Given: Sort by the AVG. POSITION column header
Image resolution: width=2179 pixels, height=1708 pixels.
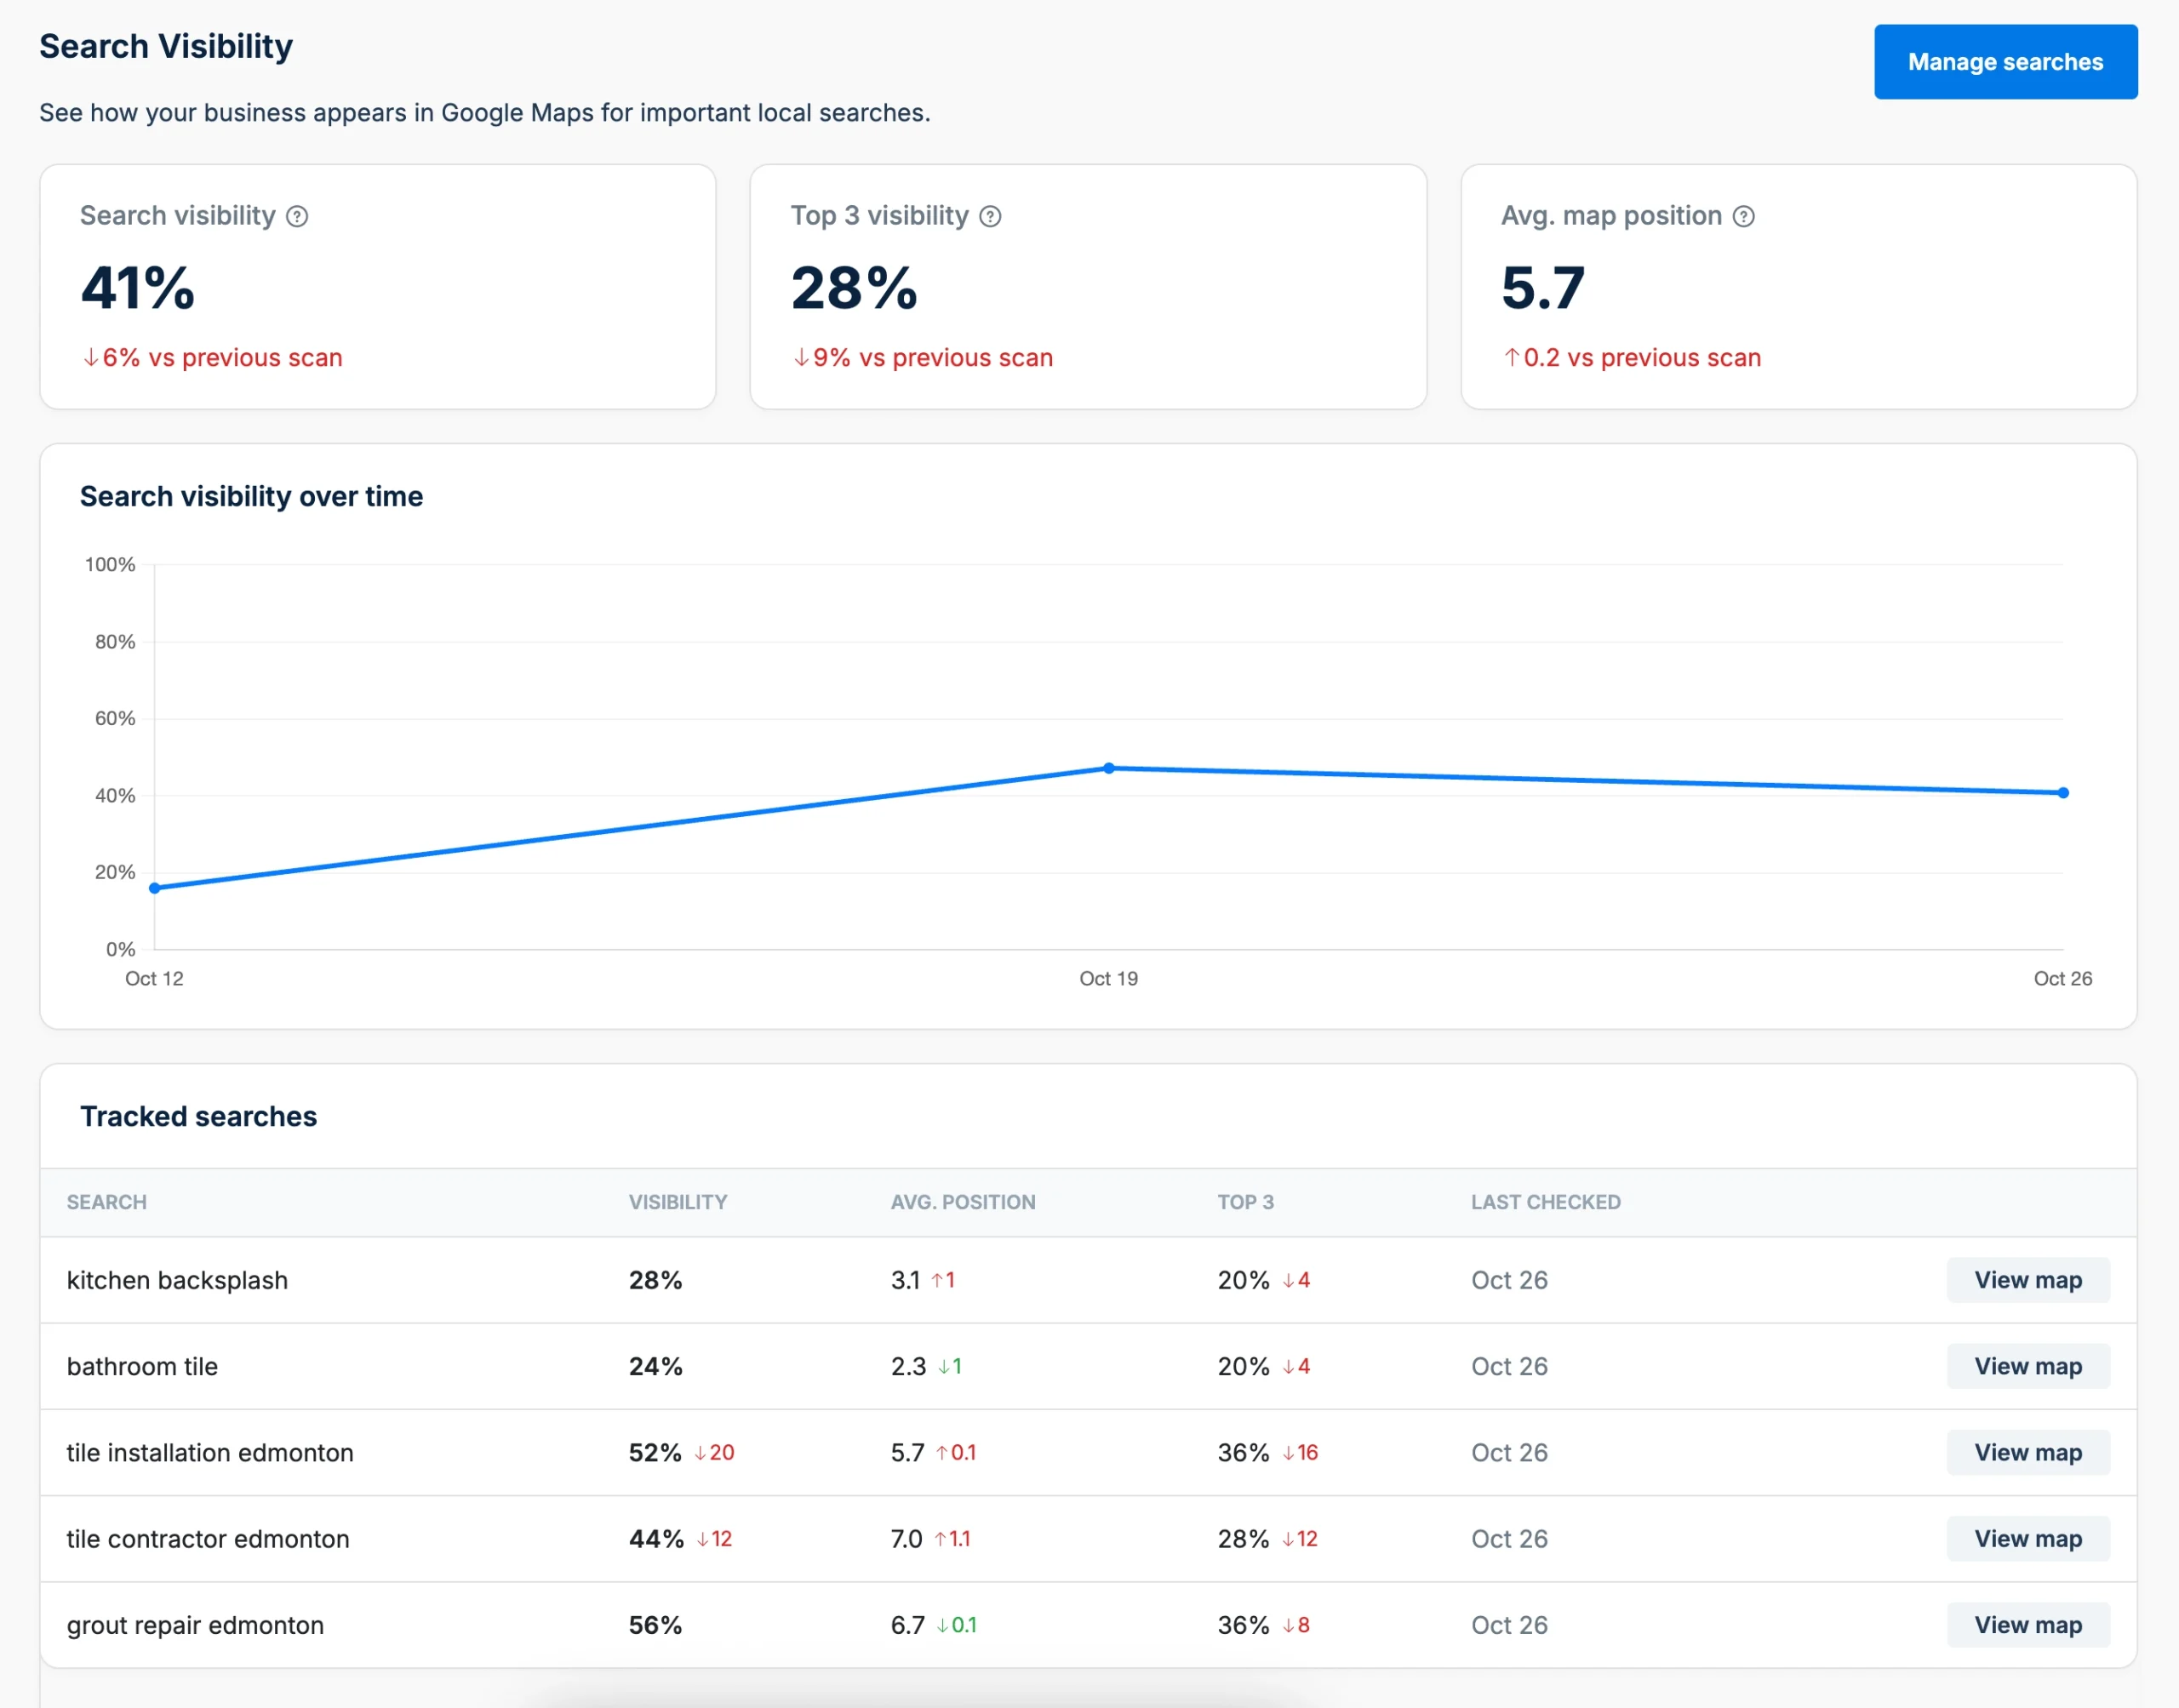Looking at the screenshot, I should [963, 1202].
